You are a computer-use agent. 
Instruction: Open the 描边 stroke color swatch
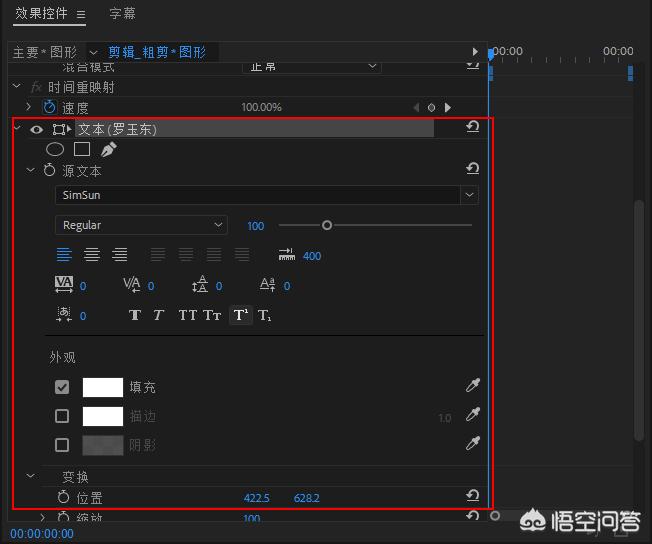(x=103, y=416)
